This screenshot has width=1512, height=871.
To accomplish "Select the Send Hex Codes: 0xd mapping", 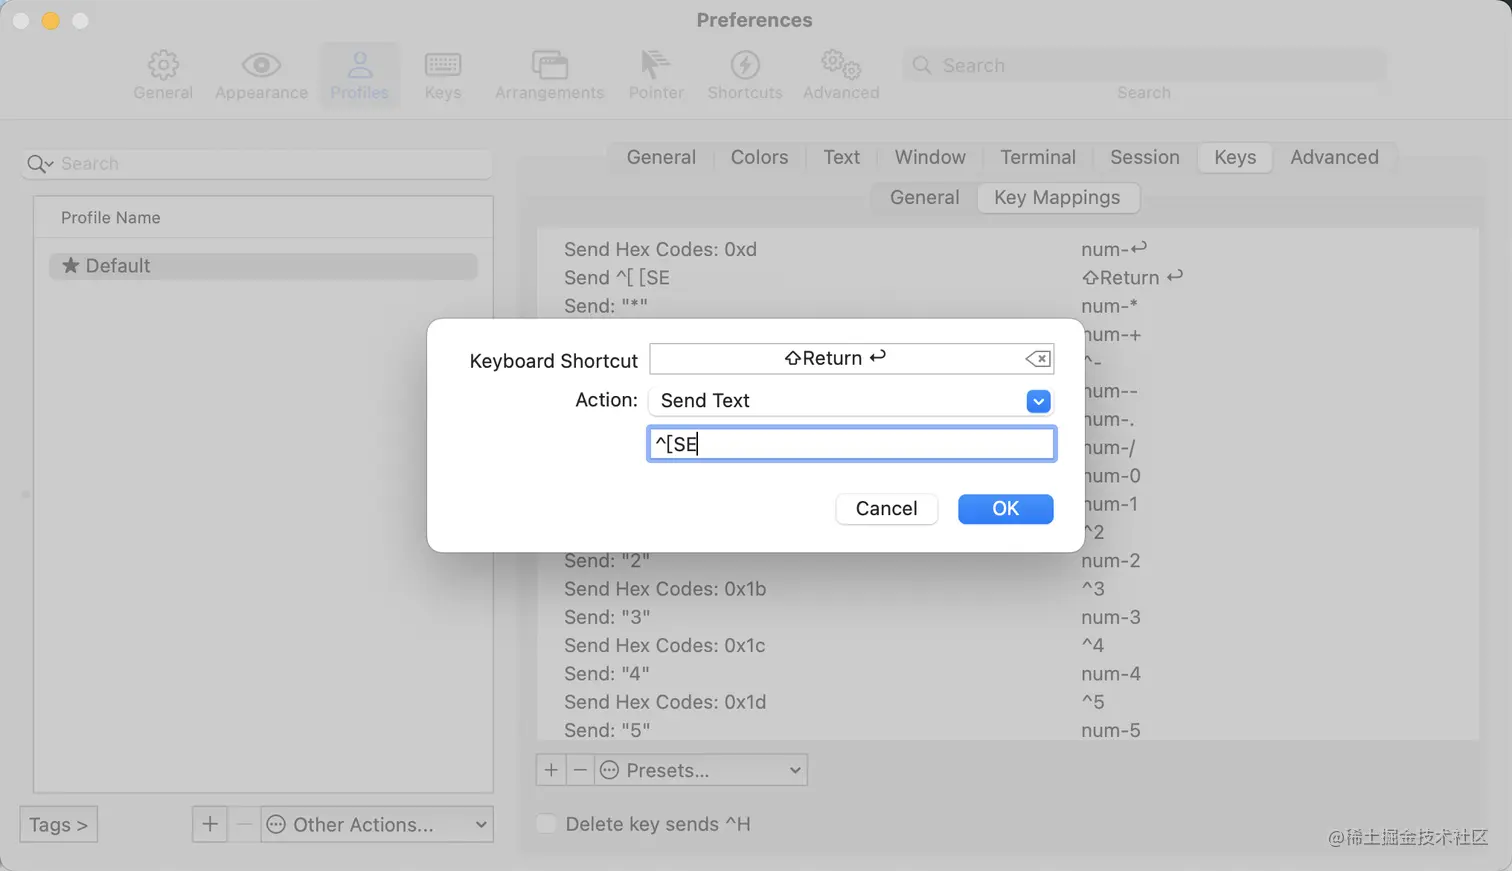I will point(1007,249).
